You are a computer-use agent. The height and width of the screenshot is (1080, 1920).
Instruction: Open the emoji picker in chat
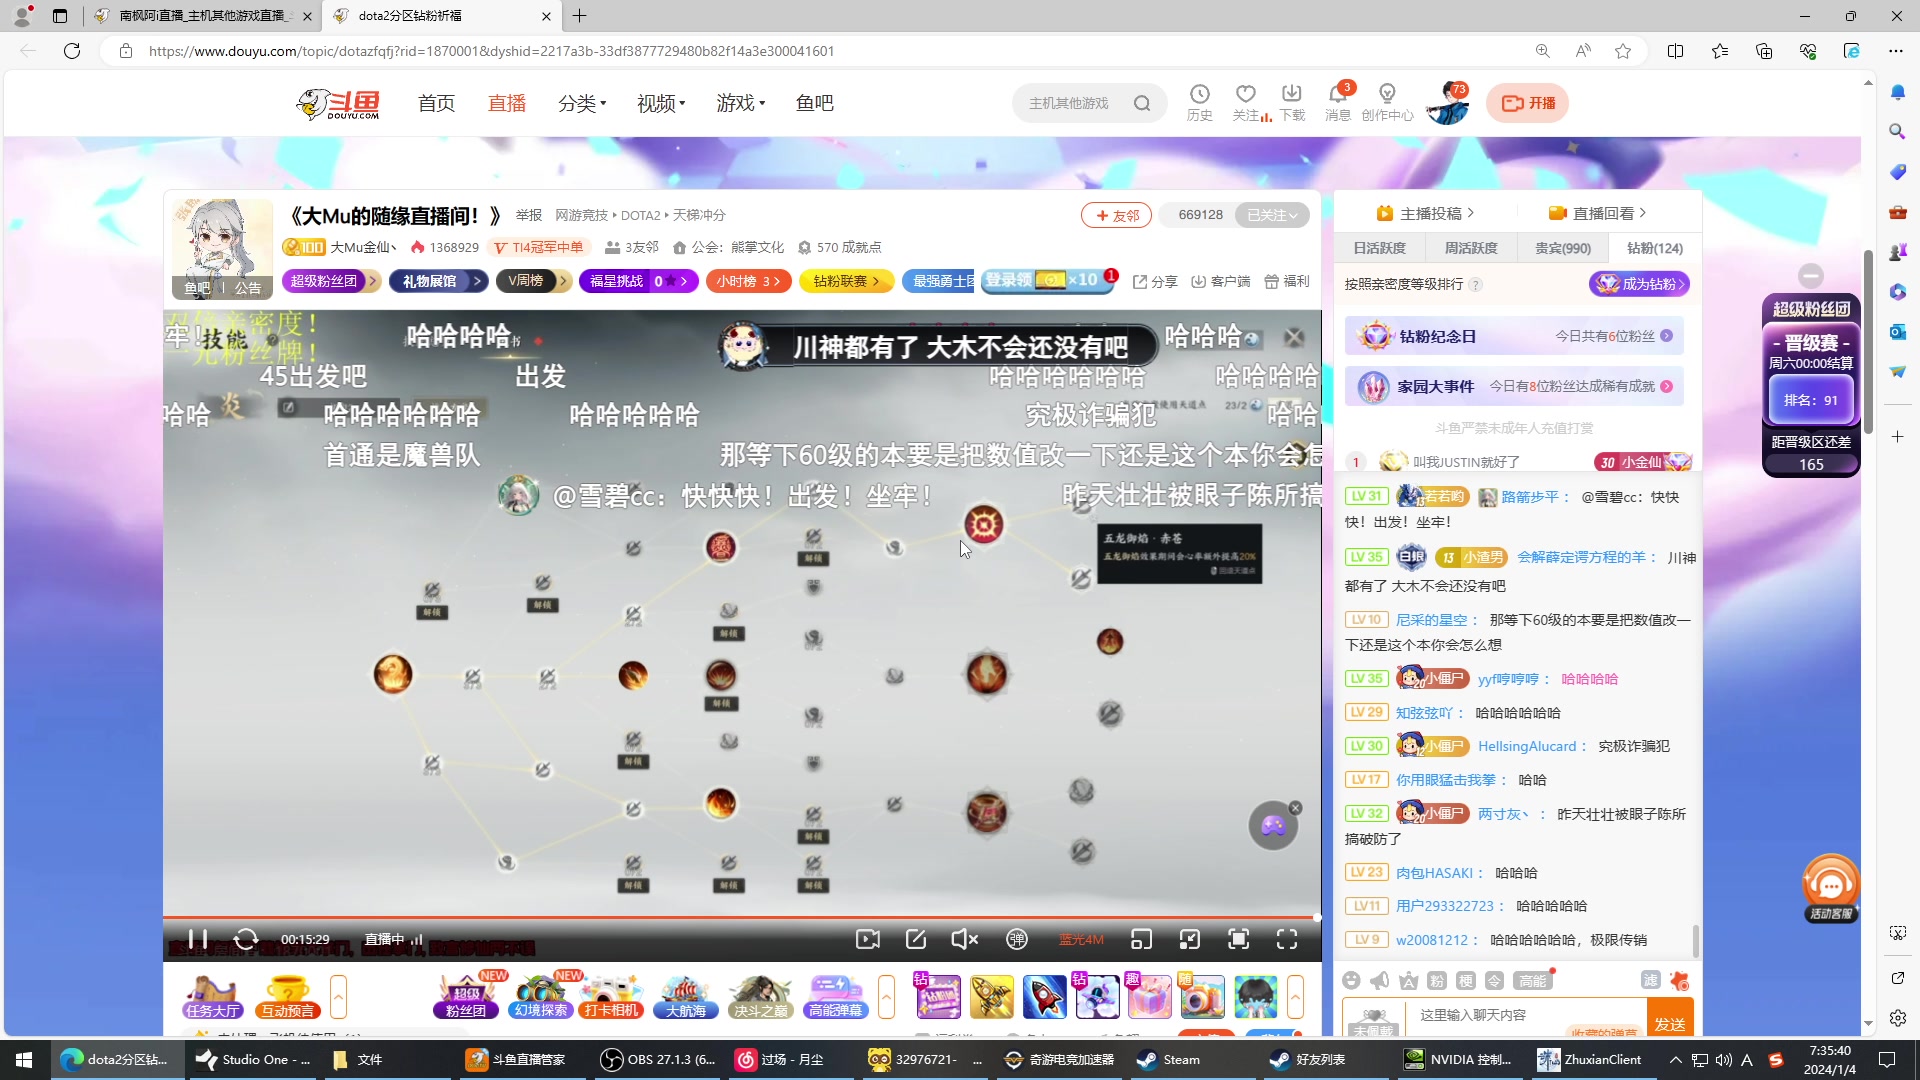1352,981
